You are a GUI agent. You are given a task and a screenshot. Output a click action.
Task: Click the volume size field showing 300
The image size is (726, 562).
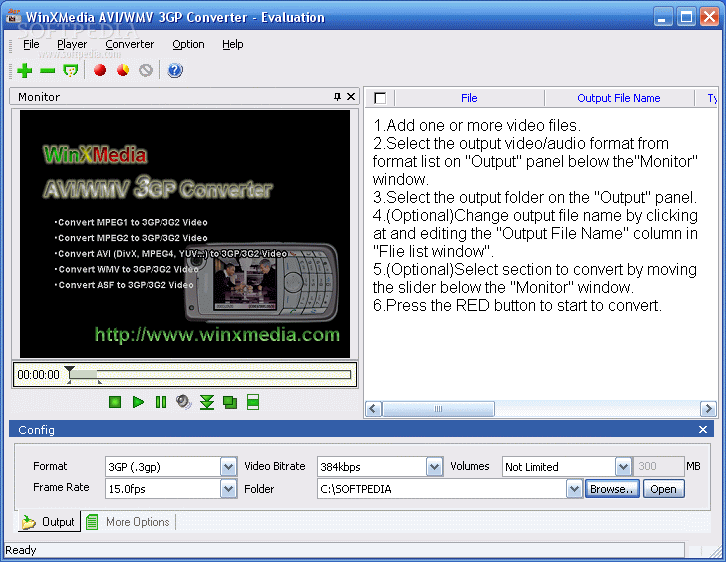tap(658, 466)
